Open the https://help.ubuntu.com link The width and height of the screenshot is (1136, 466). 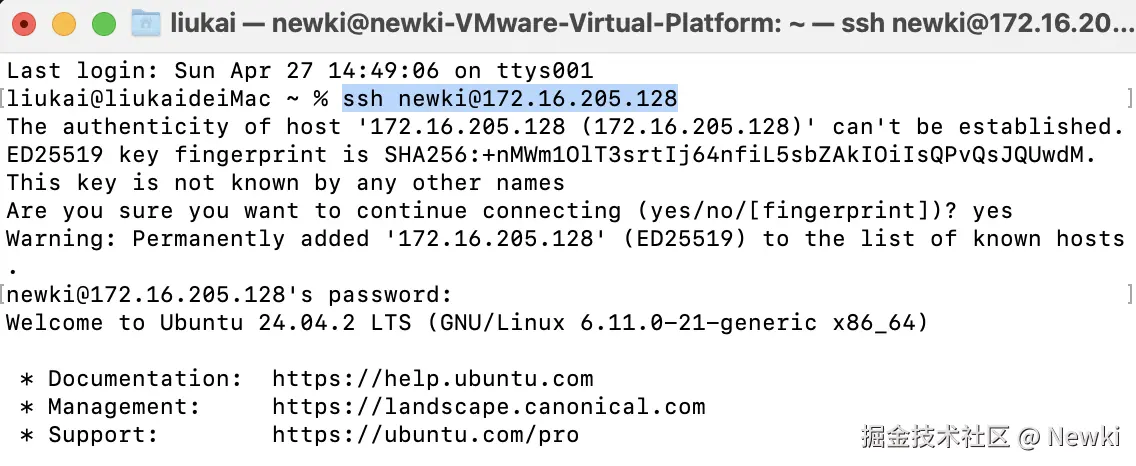tap(432, 379)
